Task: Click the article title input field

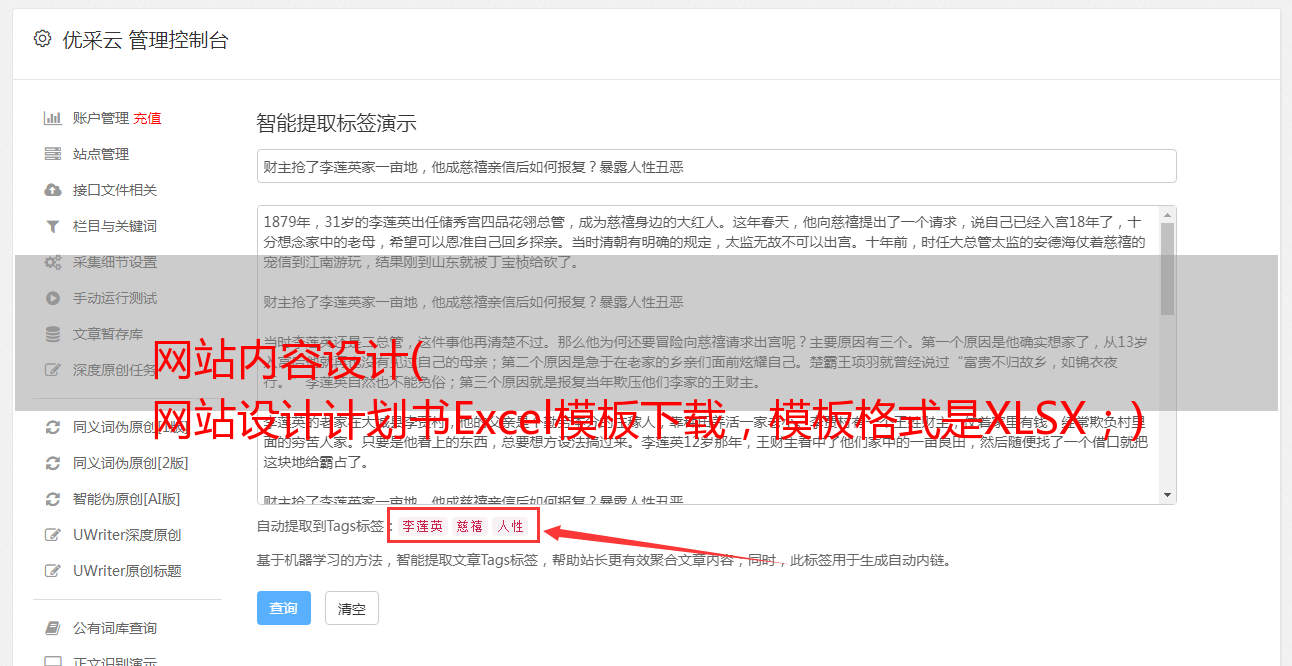Action: point(716,166)
